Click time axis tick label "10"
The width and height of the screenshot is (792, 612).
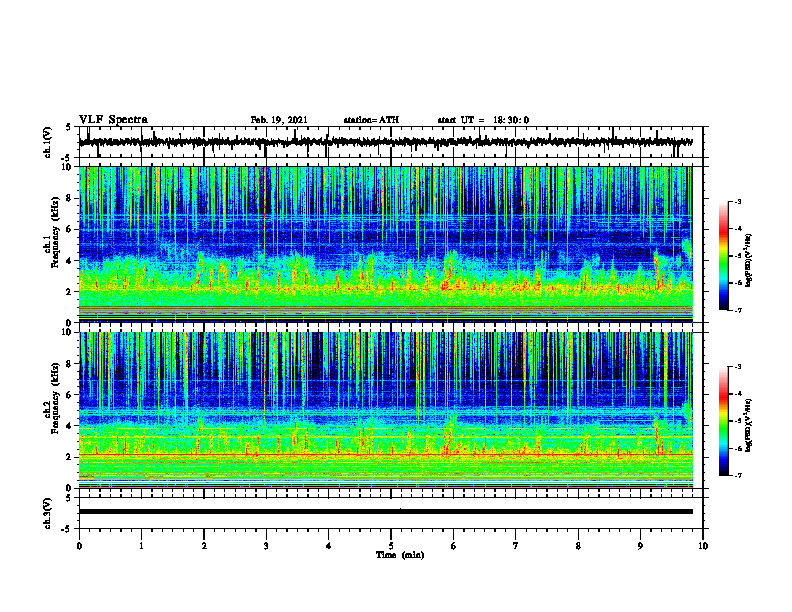coord(703,546)
